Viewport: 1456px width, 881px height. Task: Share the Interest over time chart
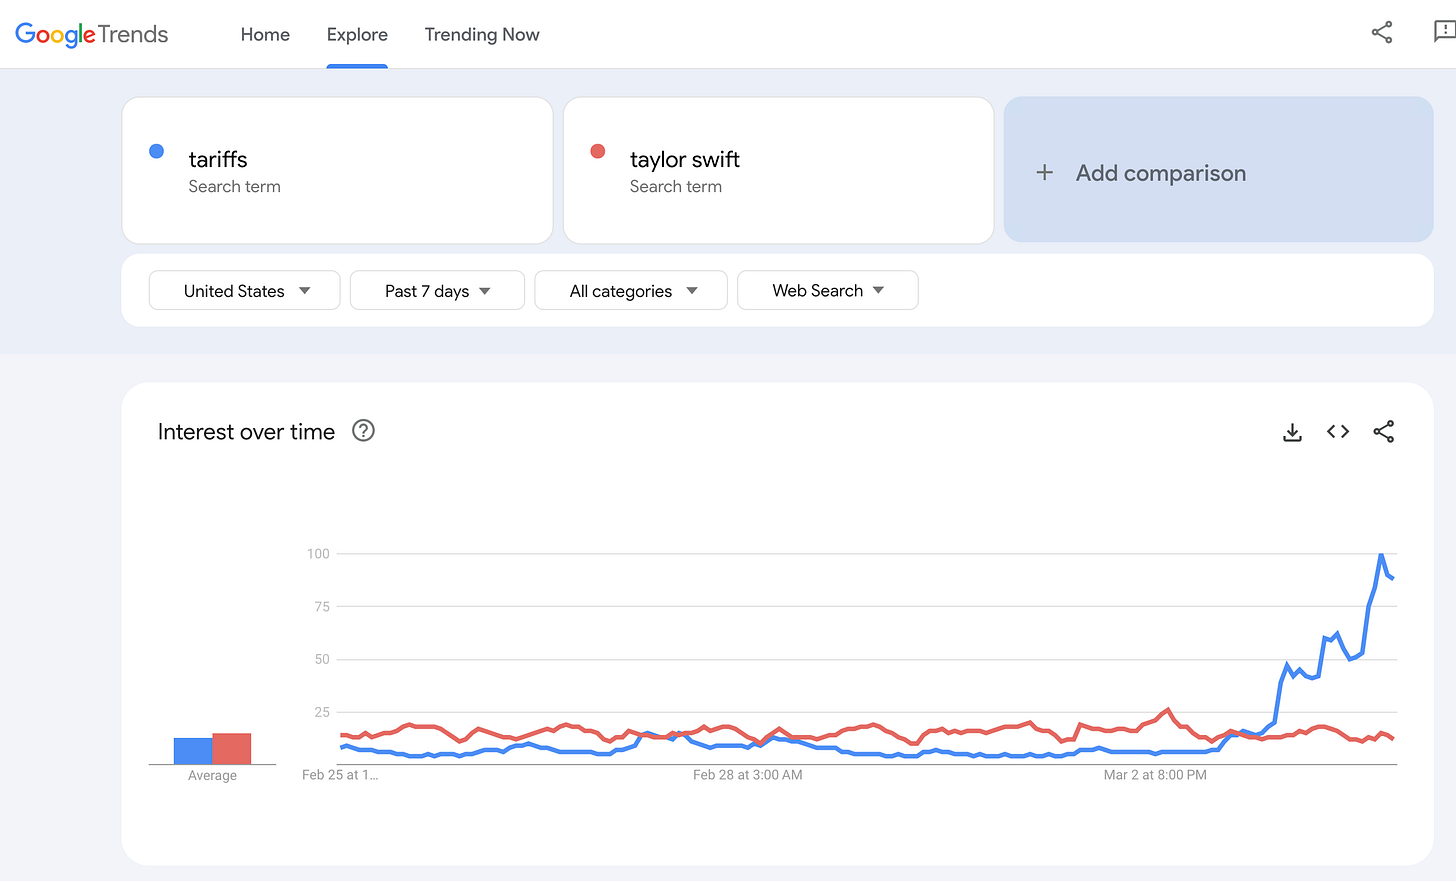tap(1384, 432)
